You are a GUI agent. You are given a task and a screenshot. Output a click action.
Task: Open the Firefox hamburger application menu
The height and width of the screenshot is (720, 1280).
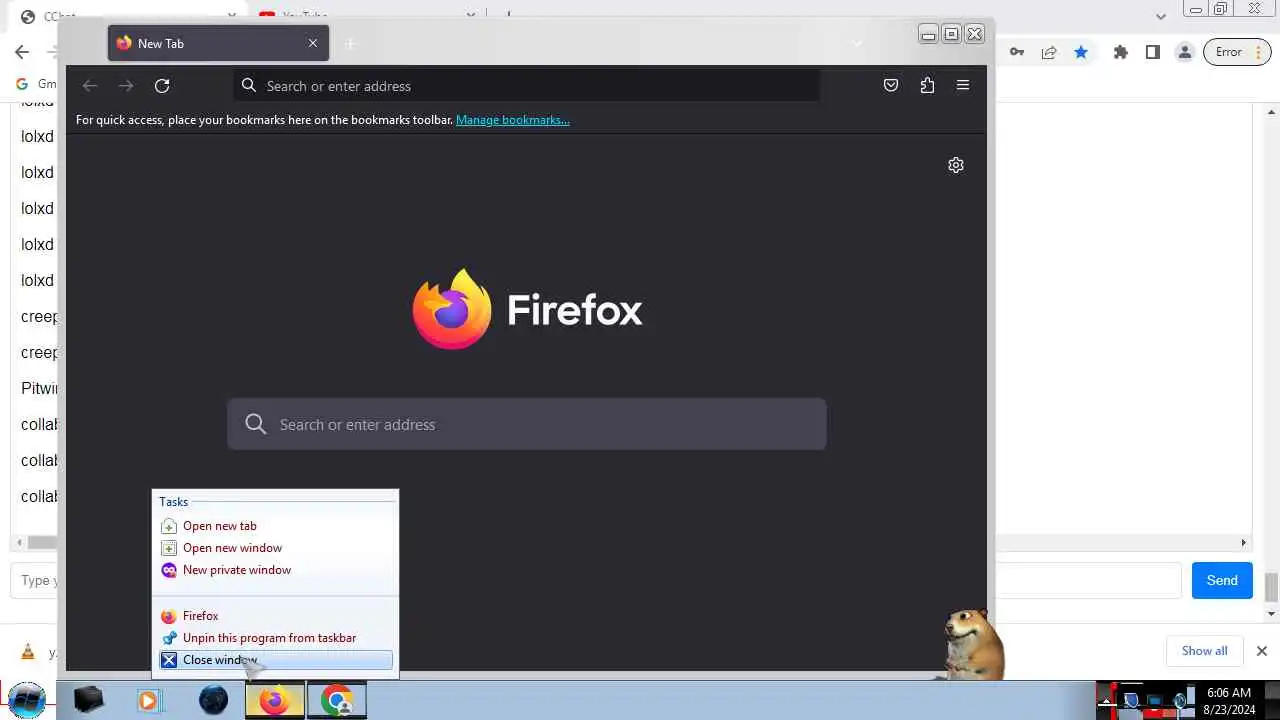[963, 86]
